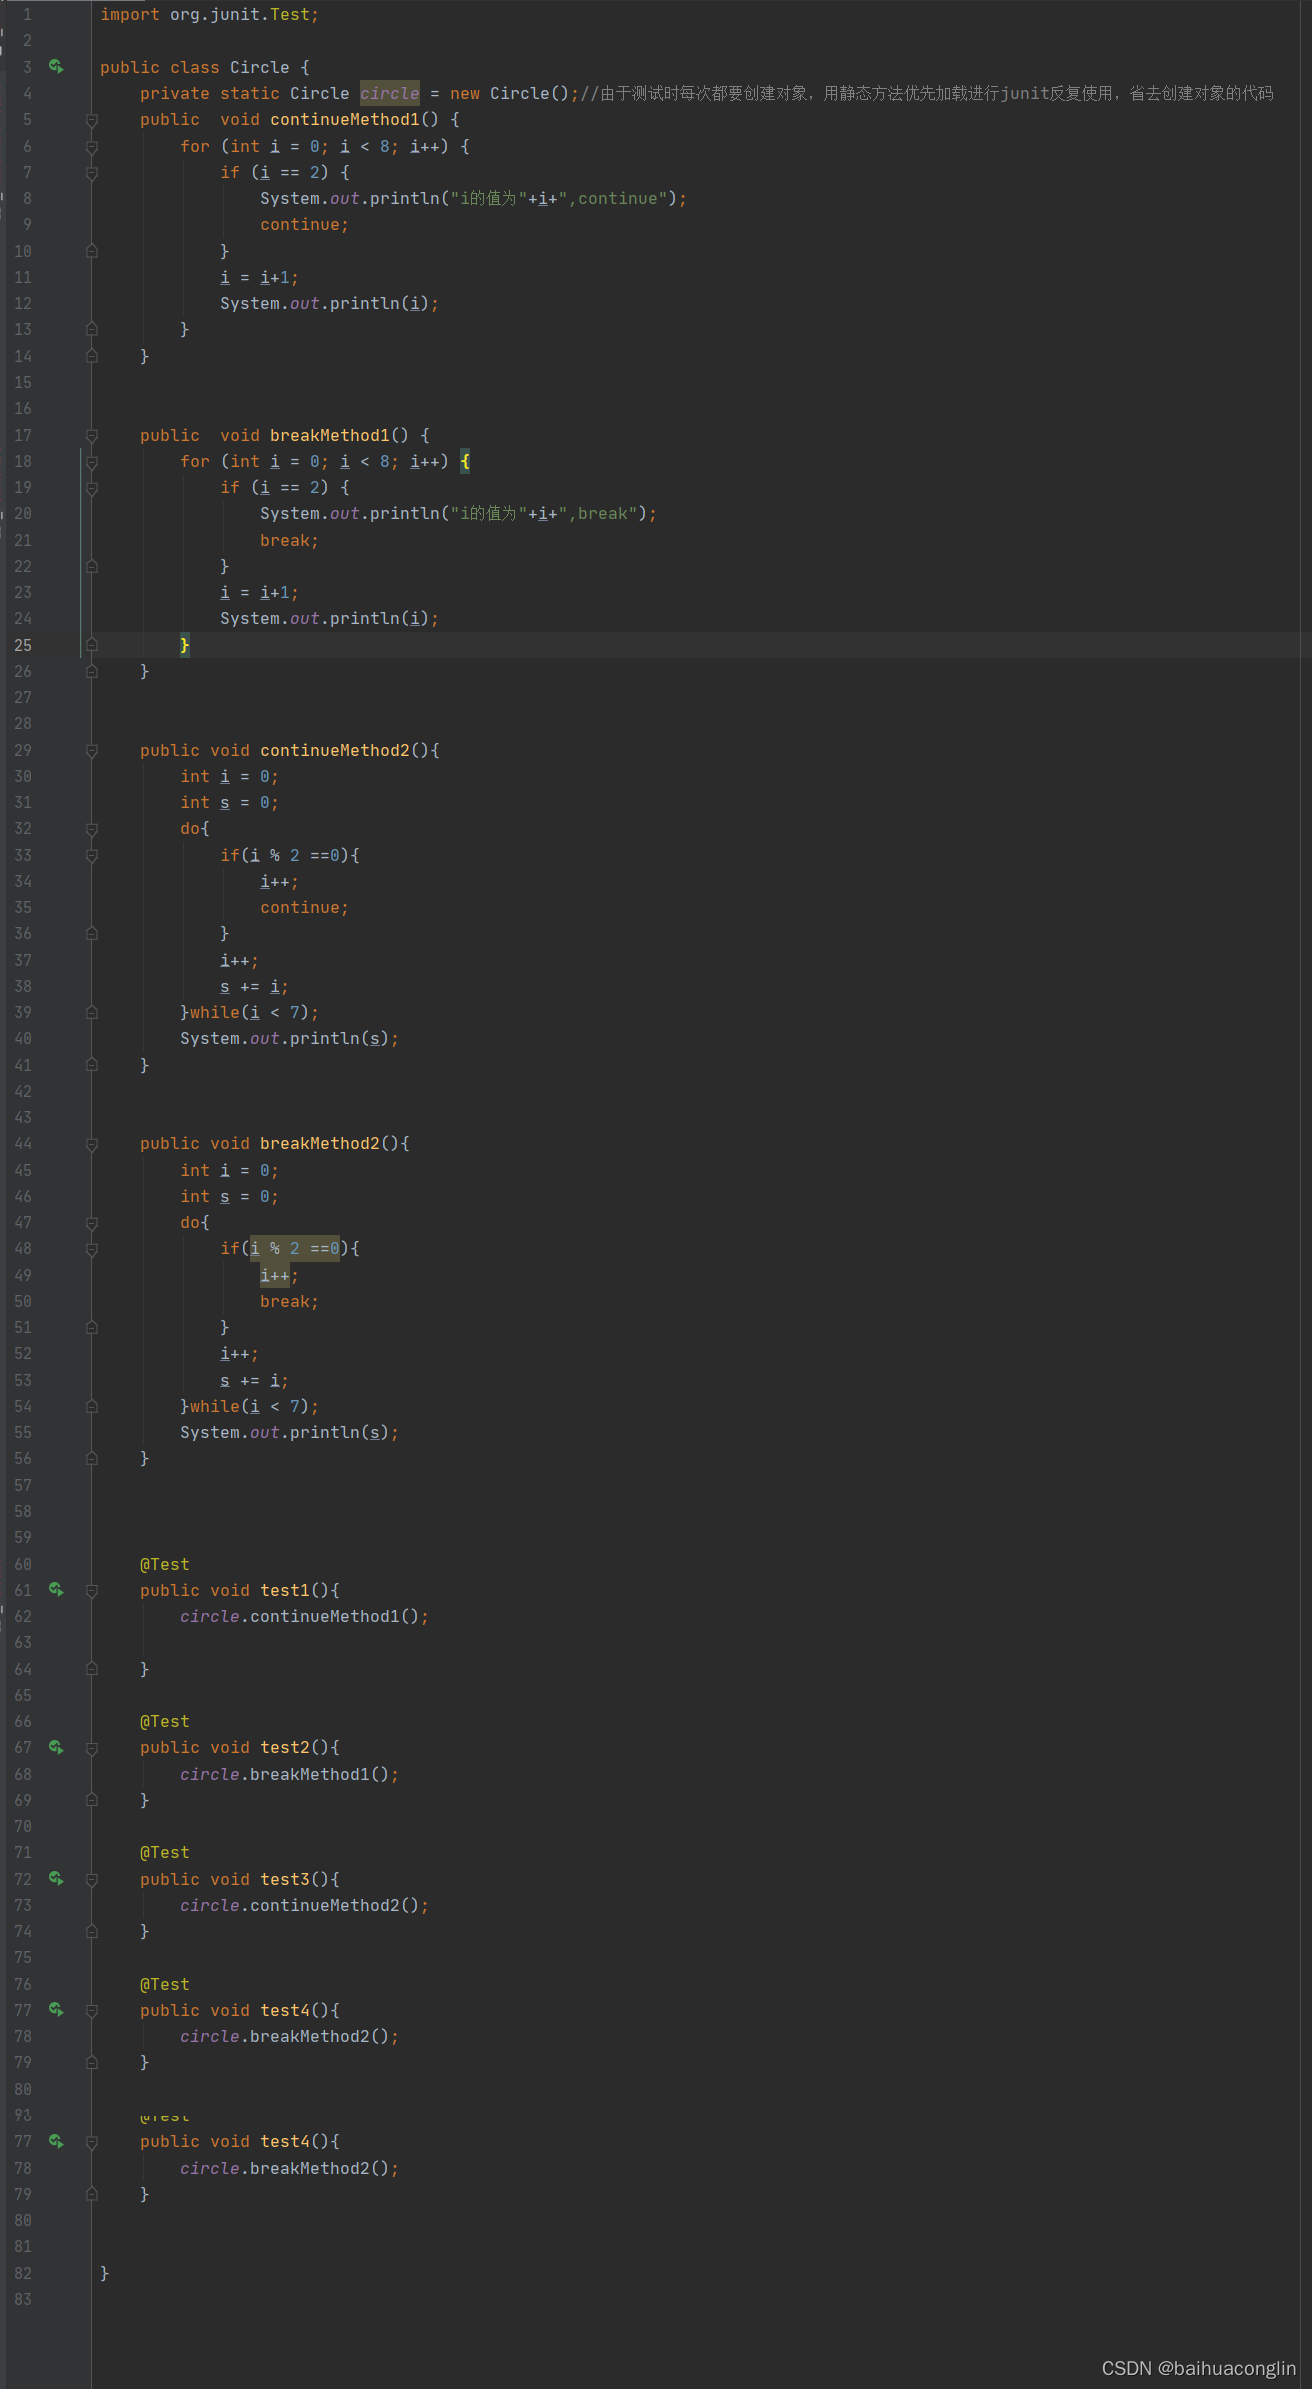The image size is (1312, 2389).
Task: Click run icon beside class Circle declaration
Action: click(57, 67)
